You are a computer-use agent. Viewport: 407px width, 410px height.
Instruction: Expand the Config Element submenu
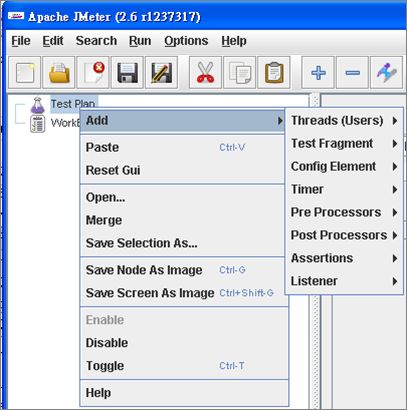click(344, 166)
